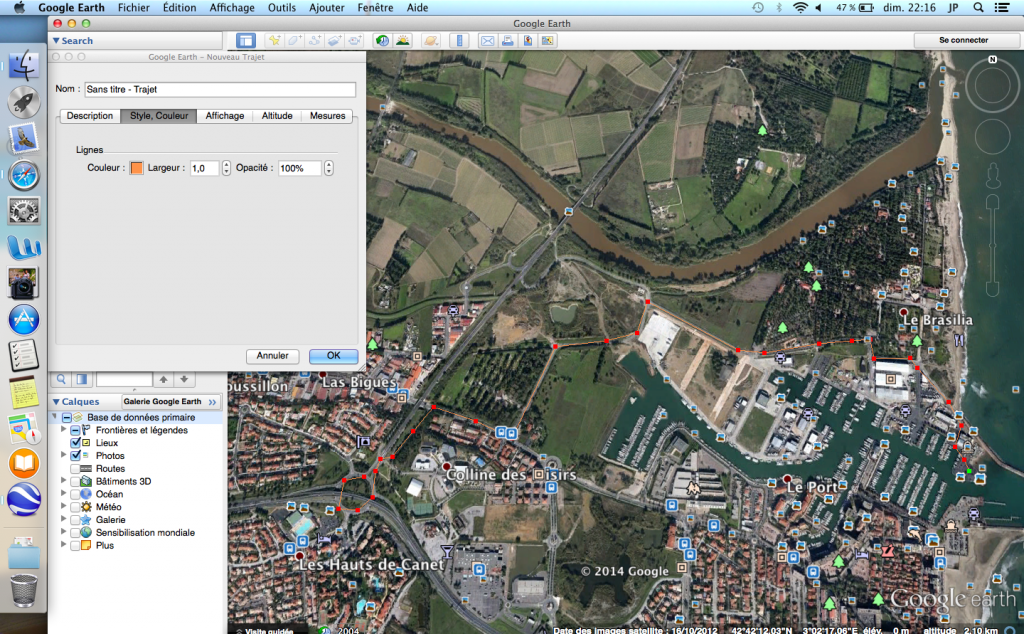Collapse the Calques panel
Image resolution: width=1024 pixels, height=634 pixels.
click(x=56, y=401)
